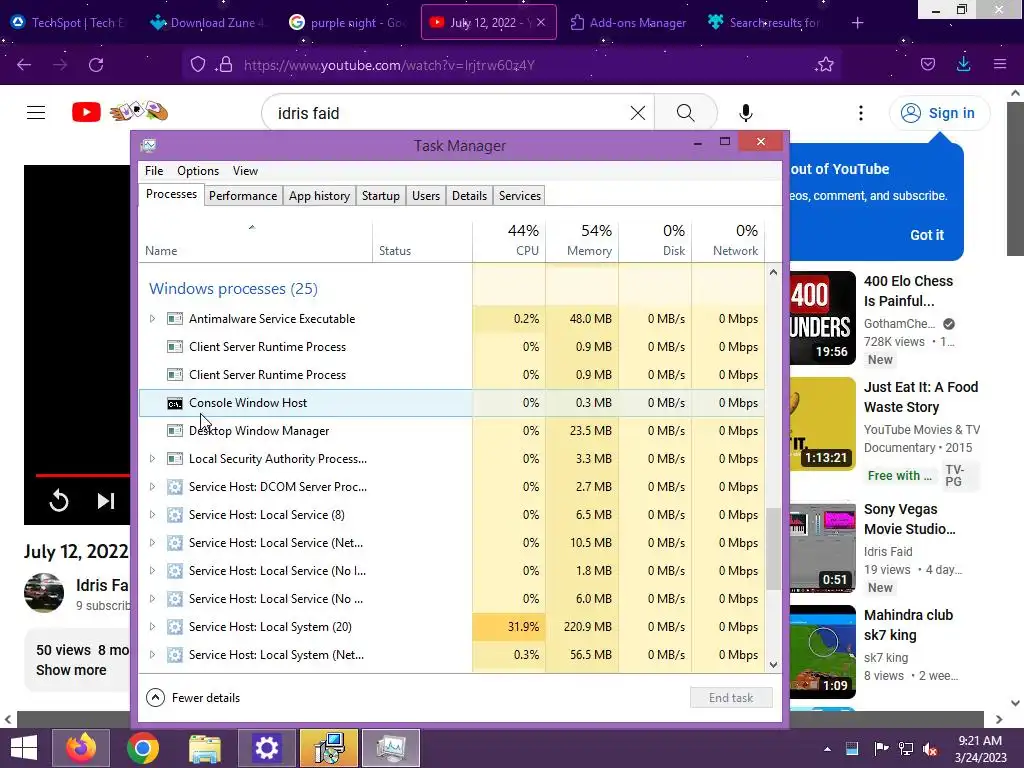Switch to the App history tab

pos(319,196)
